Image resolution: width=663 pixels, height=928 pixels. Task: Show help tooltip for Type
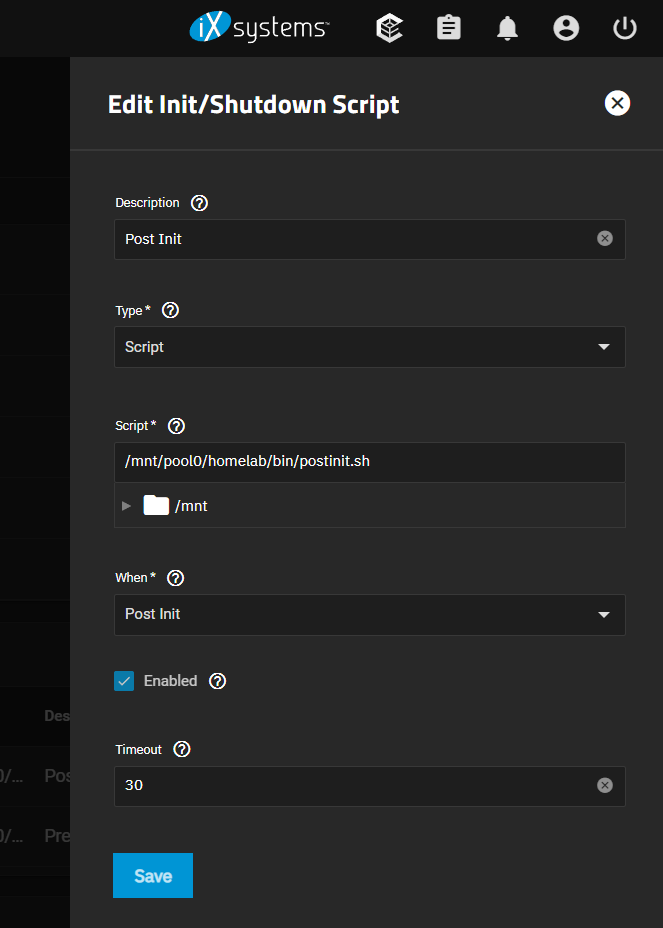point(170,311)
